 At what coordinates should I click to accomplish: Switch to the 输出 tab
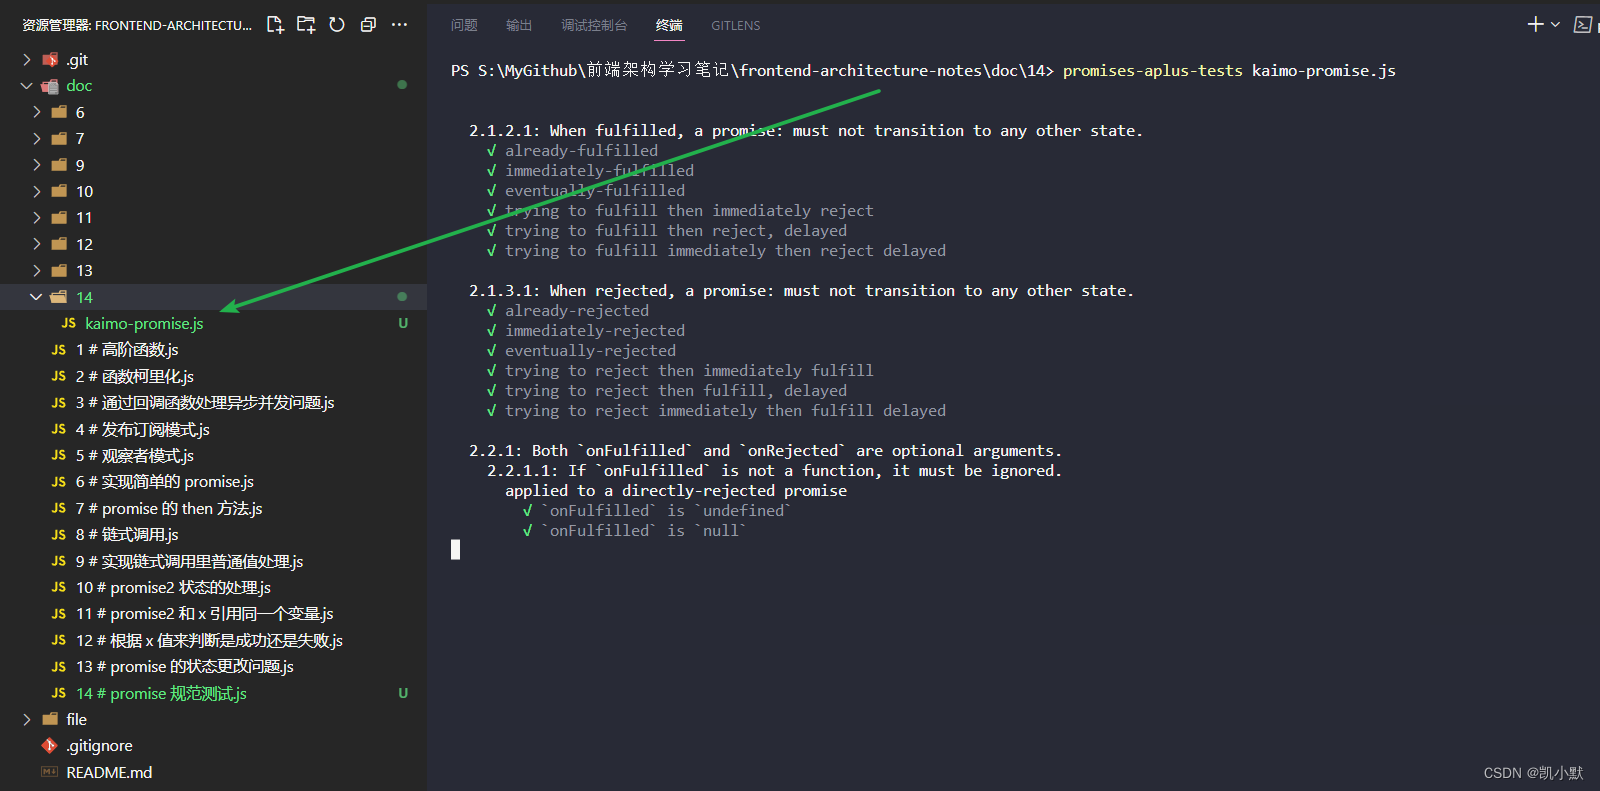tap(519, 25)
